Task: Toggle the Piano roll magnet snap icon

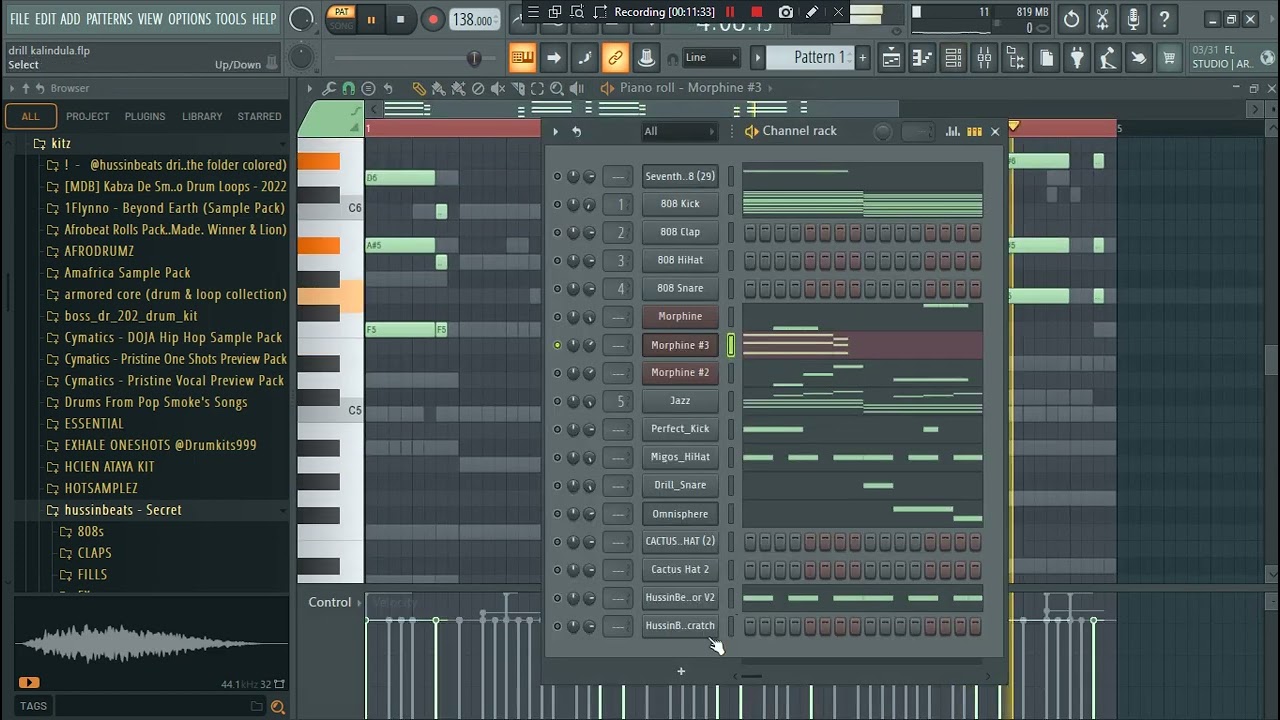Action: [348, 88]
